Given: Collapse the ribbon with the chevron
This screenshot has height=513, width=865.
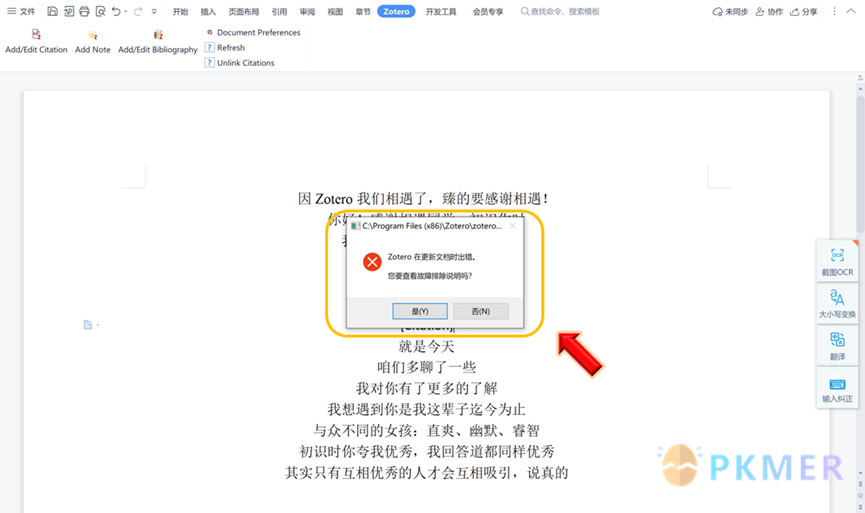Looking at the screenshot, I should pos(851,11).
